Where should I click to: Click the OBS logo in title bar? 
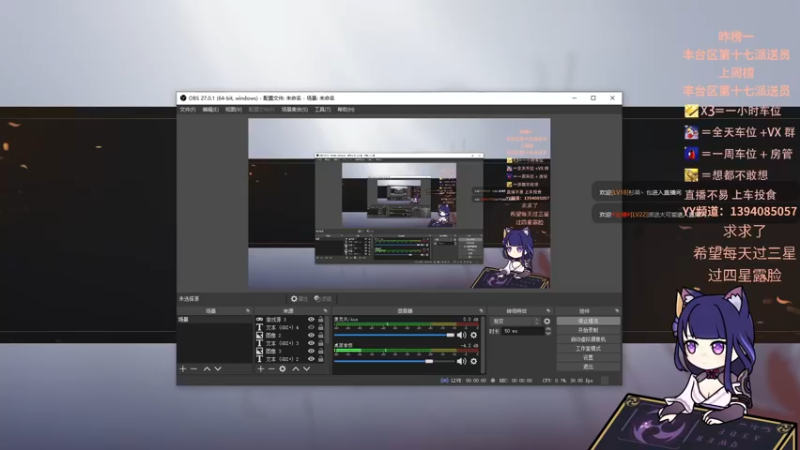[183, 98]
